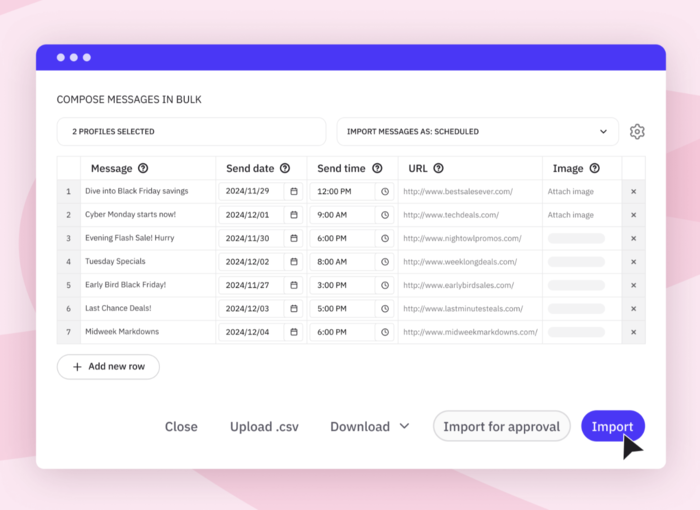Remove the Tuesday Specials row
This screenshot has width=700, height=510.
click(633, 262)
